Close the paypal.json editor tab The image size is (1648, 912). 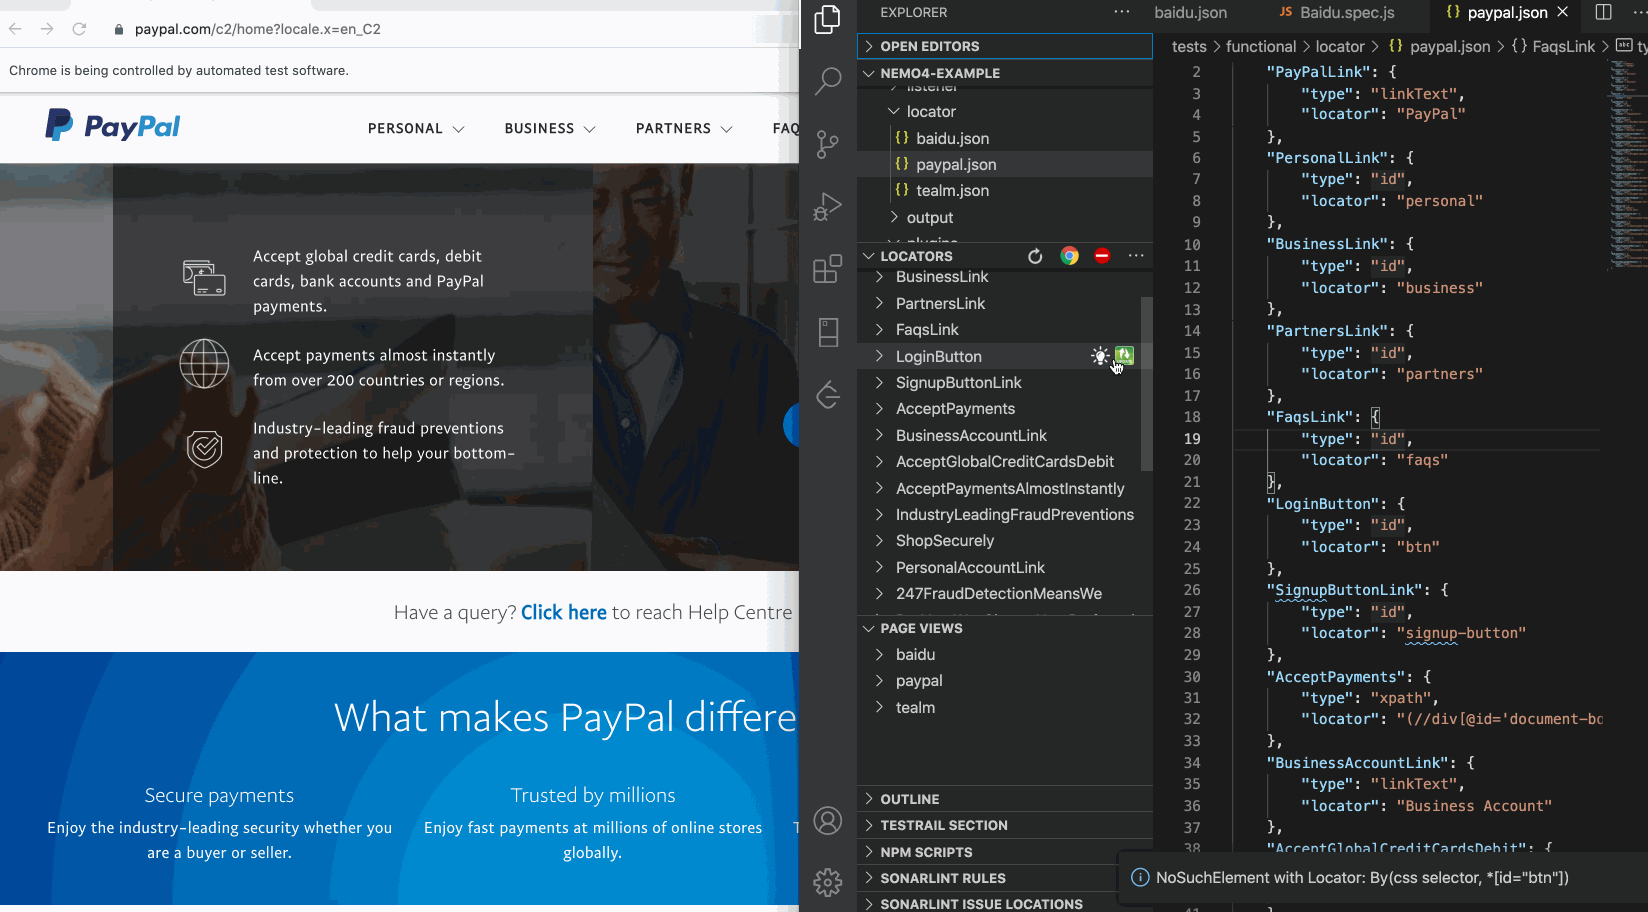1563,12
